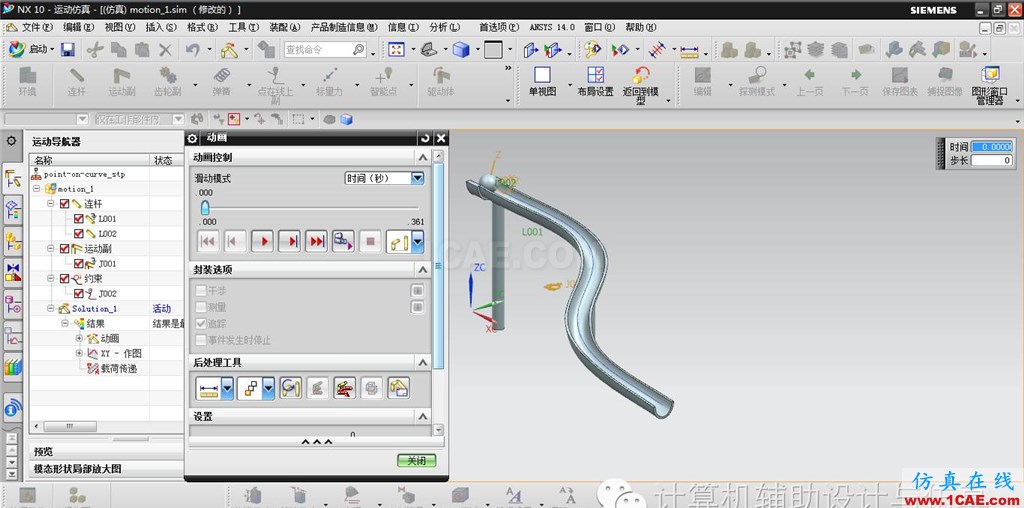Click the gear icon in 动画 dialog title

[192, 138]
